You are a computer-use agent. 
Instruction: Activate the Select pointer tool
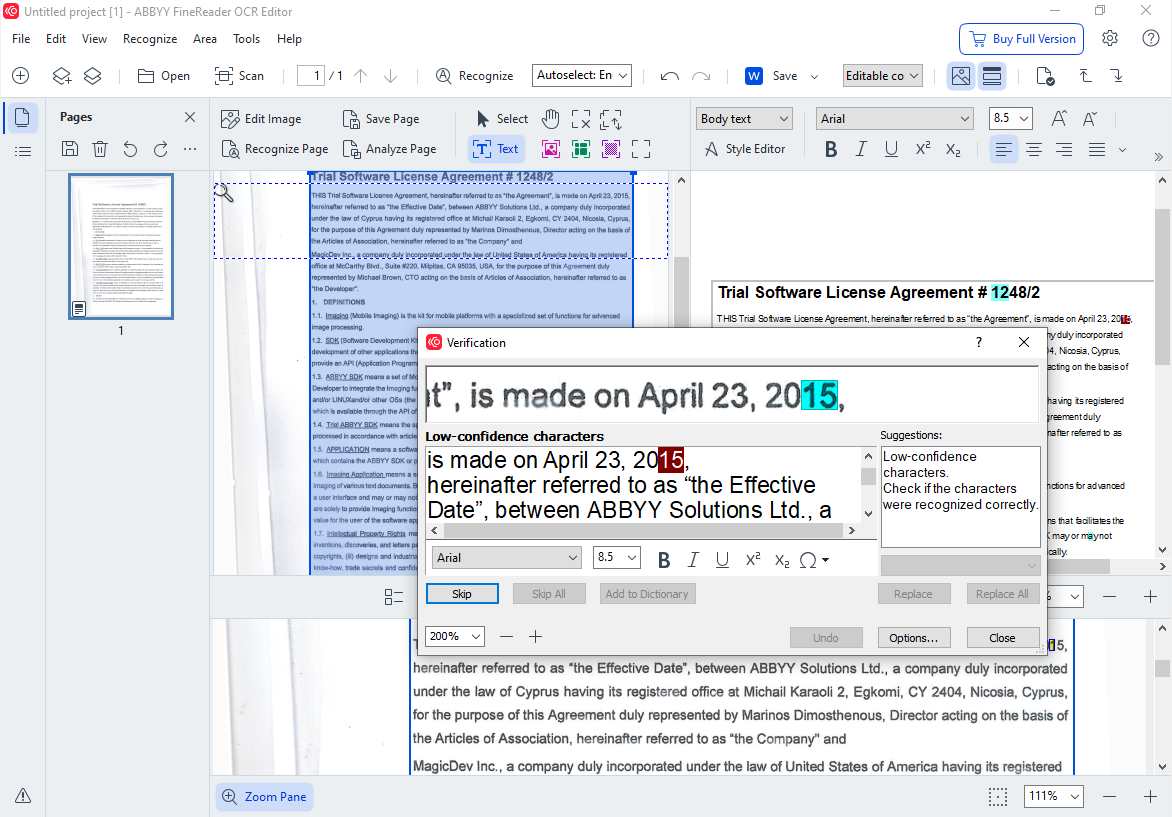[502, 119]
